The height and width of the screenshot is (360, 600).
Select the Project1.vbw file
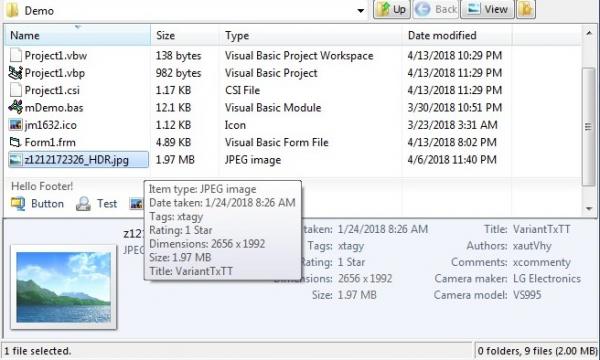(55, 56)
